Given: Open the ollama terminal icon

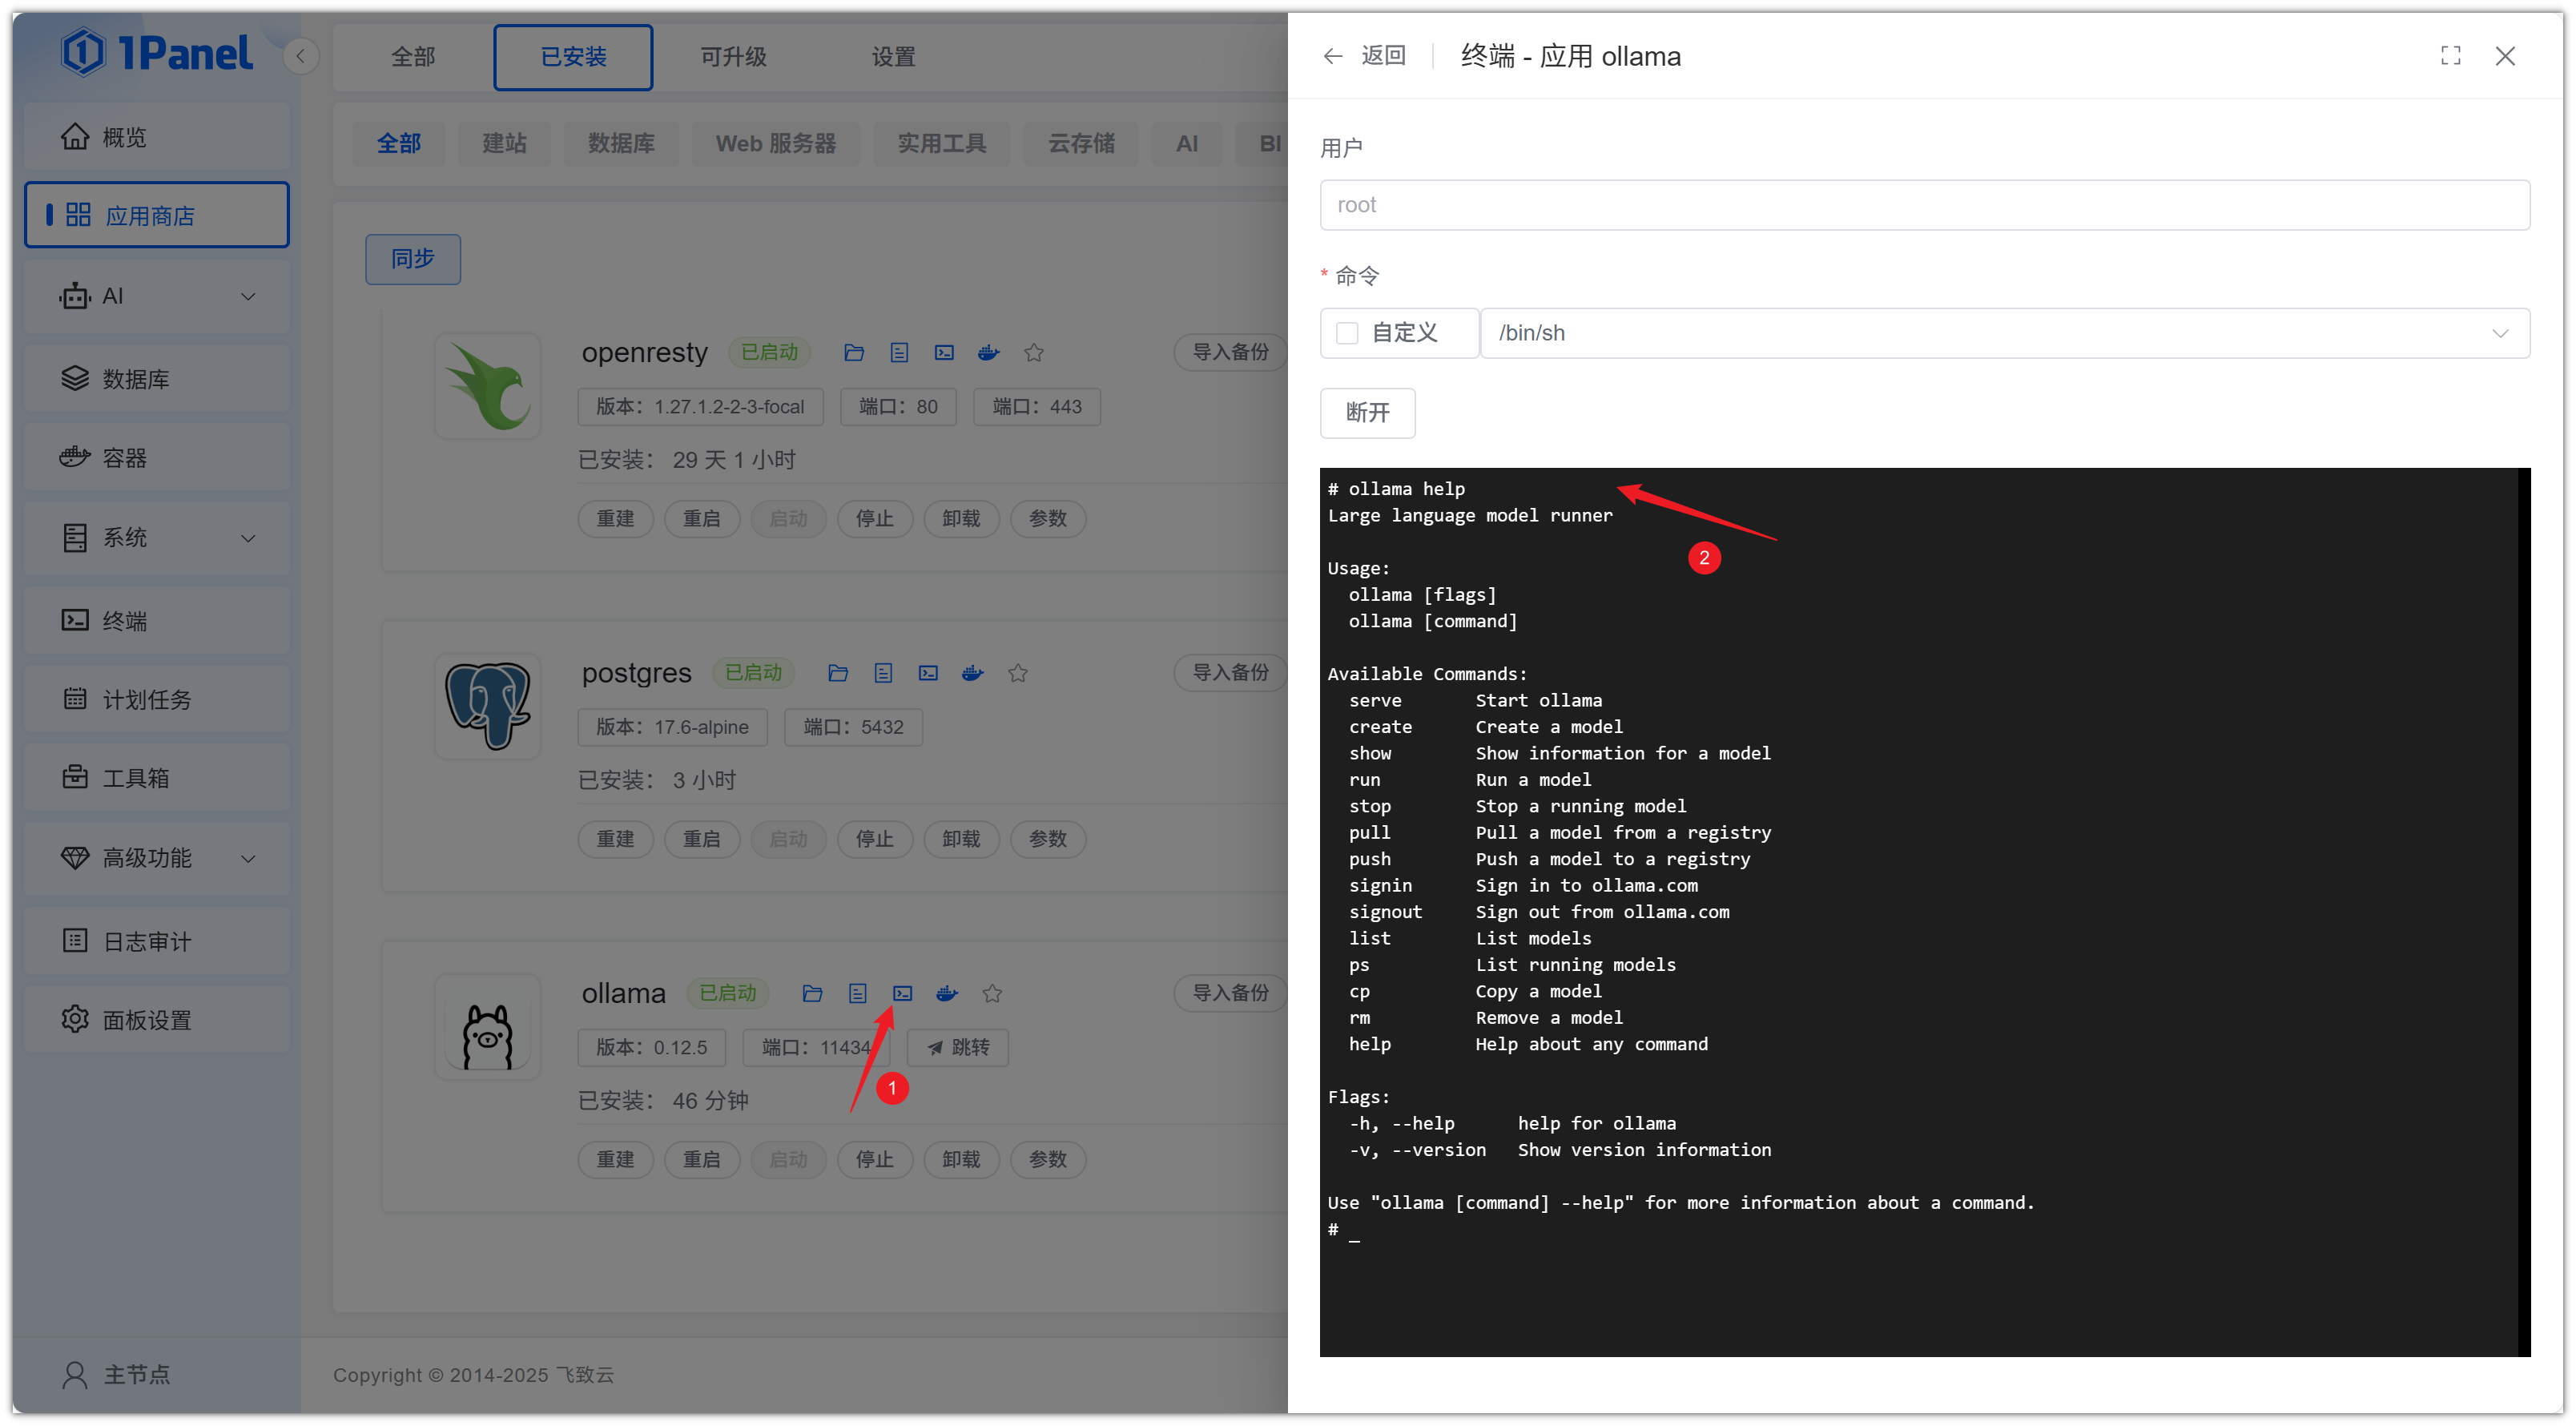Looking at the screenshot, I should pos(902,993).
